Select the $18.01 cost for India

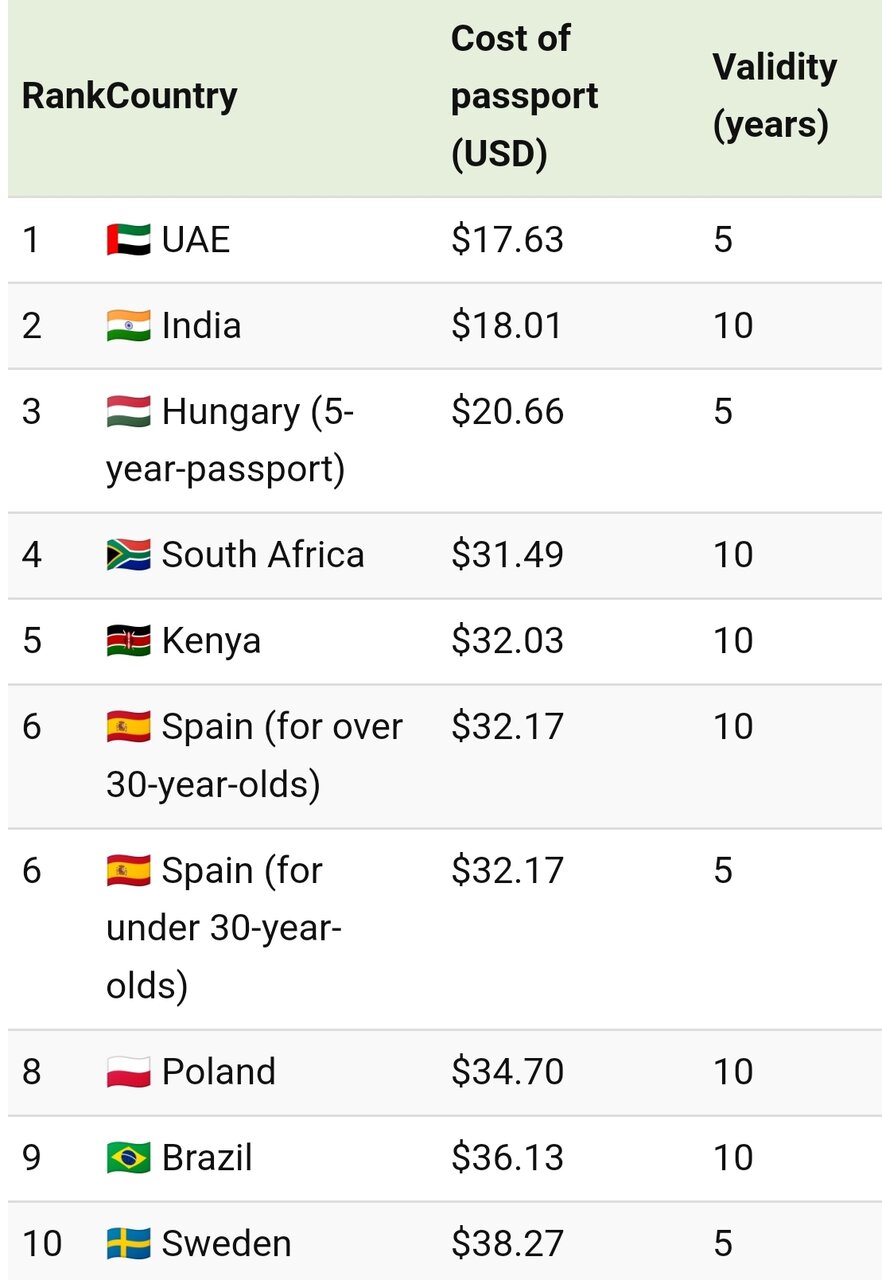click(x=507, y=326)
